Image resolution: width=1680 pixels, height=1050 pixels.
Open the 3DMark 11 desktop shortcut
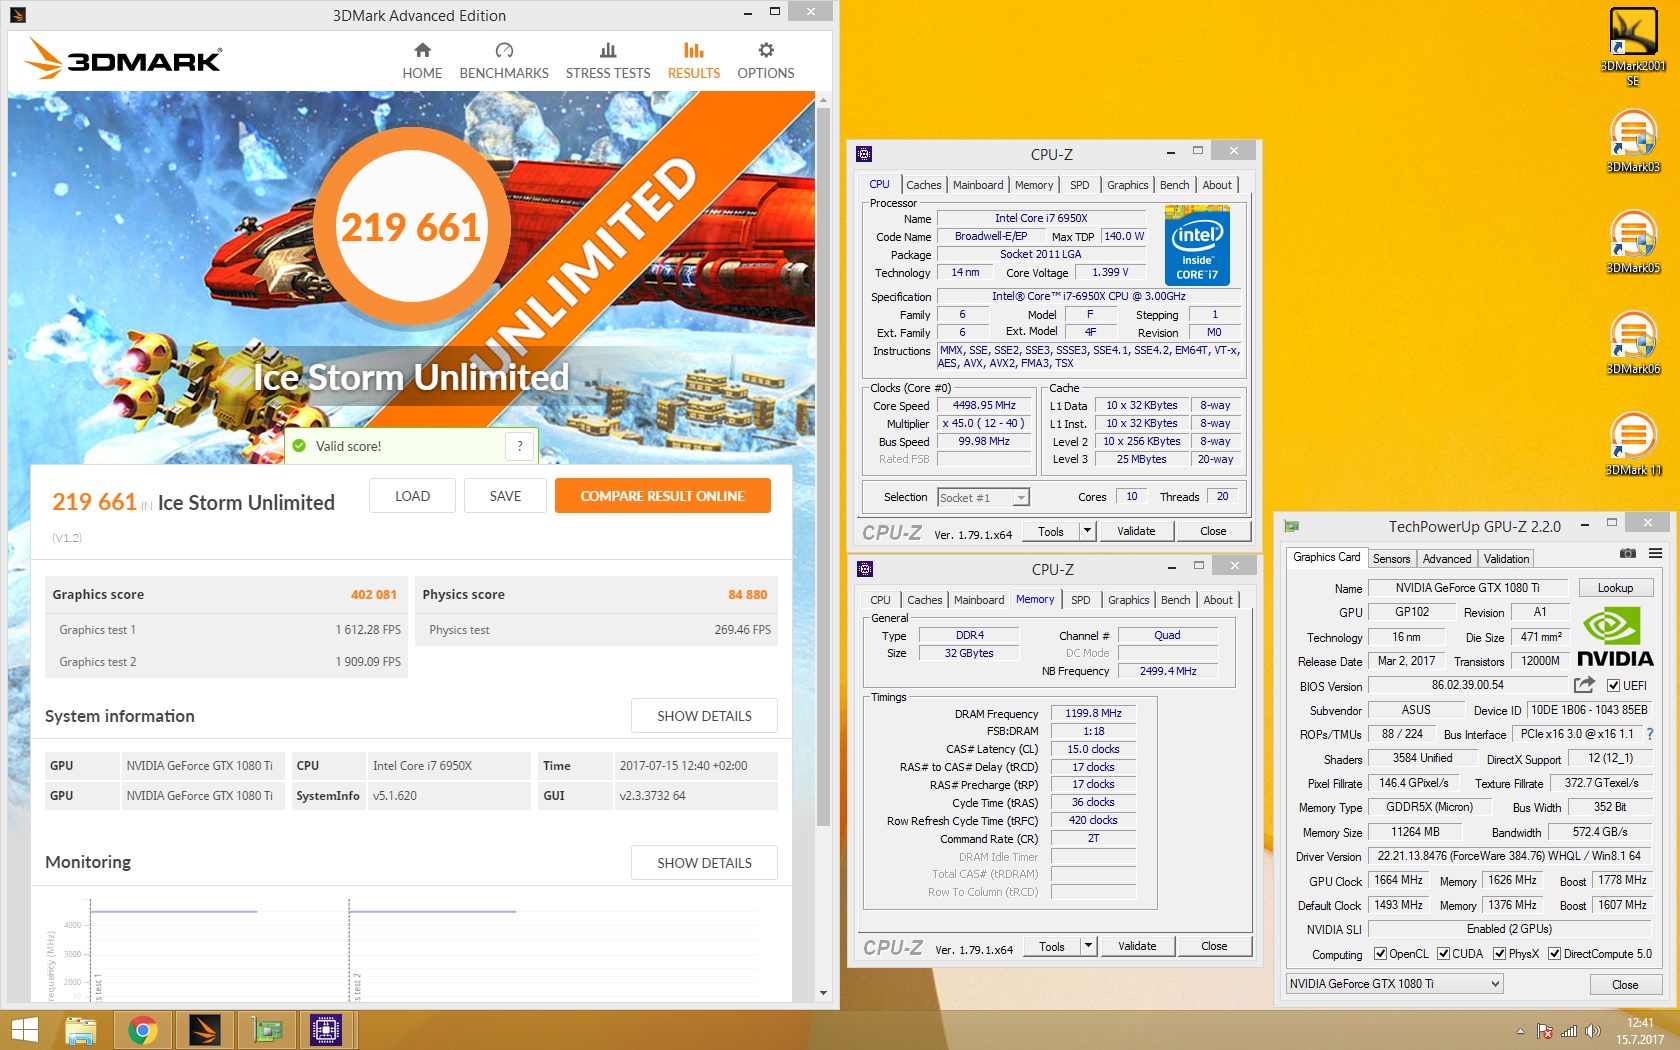pyautogui.click(x=1633, y=444)
